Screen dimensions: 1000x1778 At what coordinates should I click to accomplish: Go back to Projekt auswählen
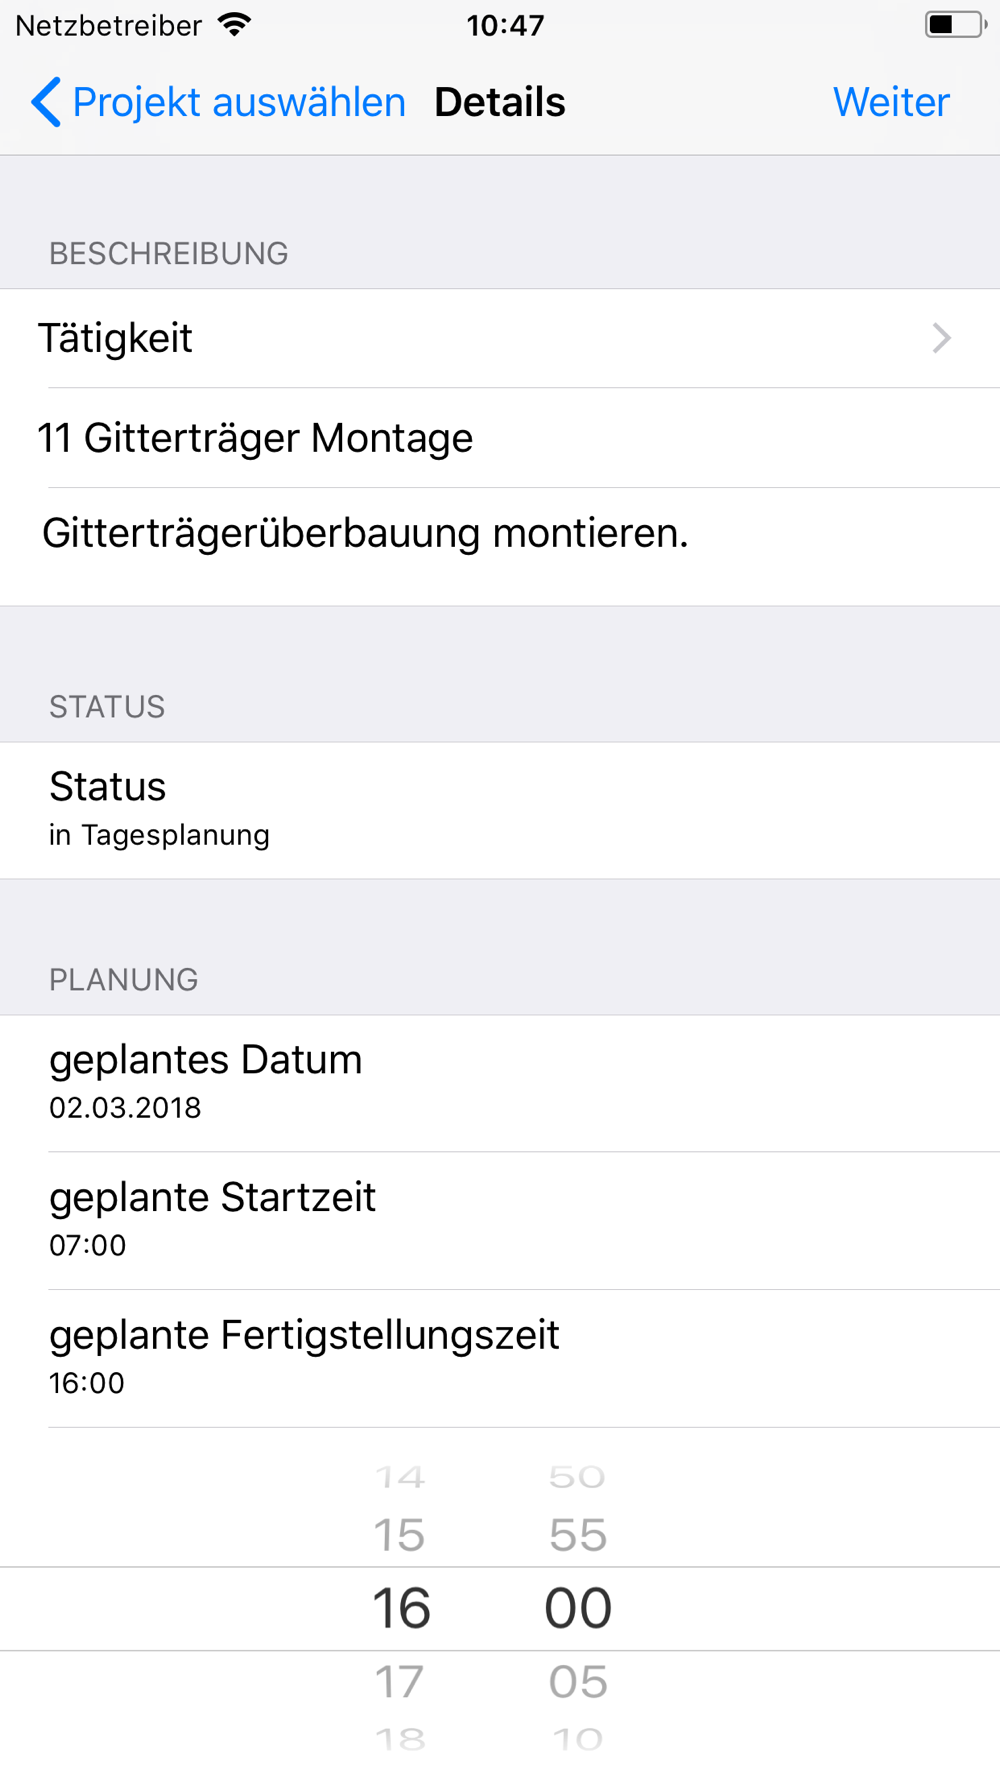[238, 102]
